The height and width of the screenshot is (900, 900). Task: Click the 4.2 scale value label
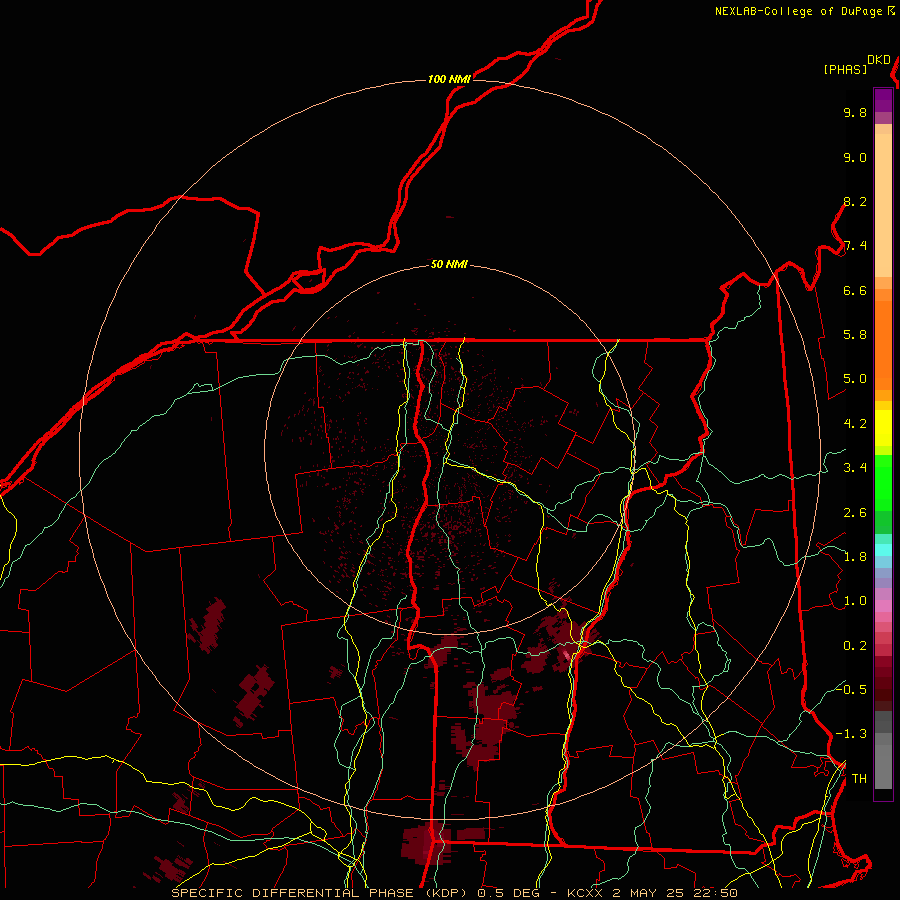pyautogui.click(x=855, y=424)
